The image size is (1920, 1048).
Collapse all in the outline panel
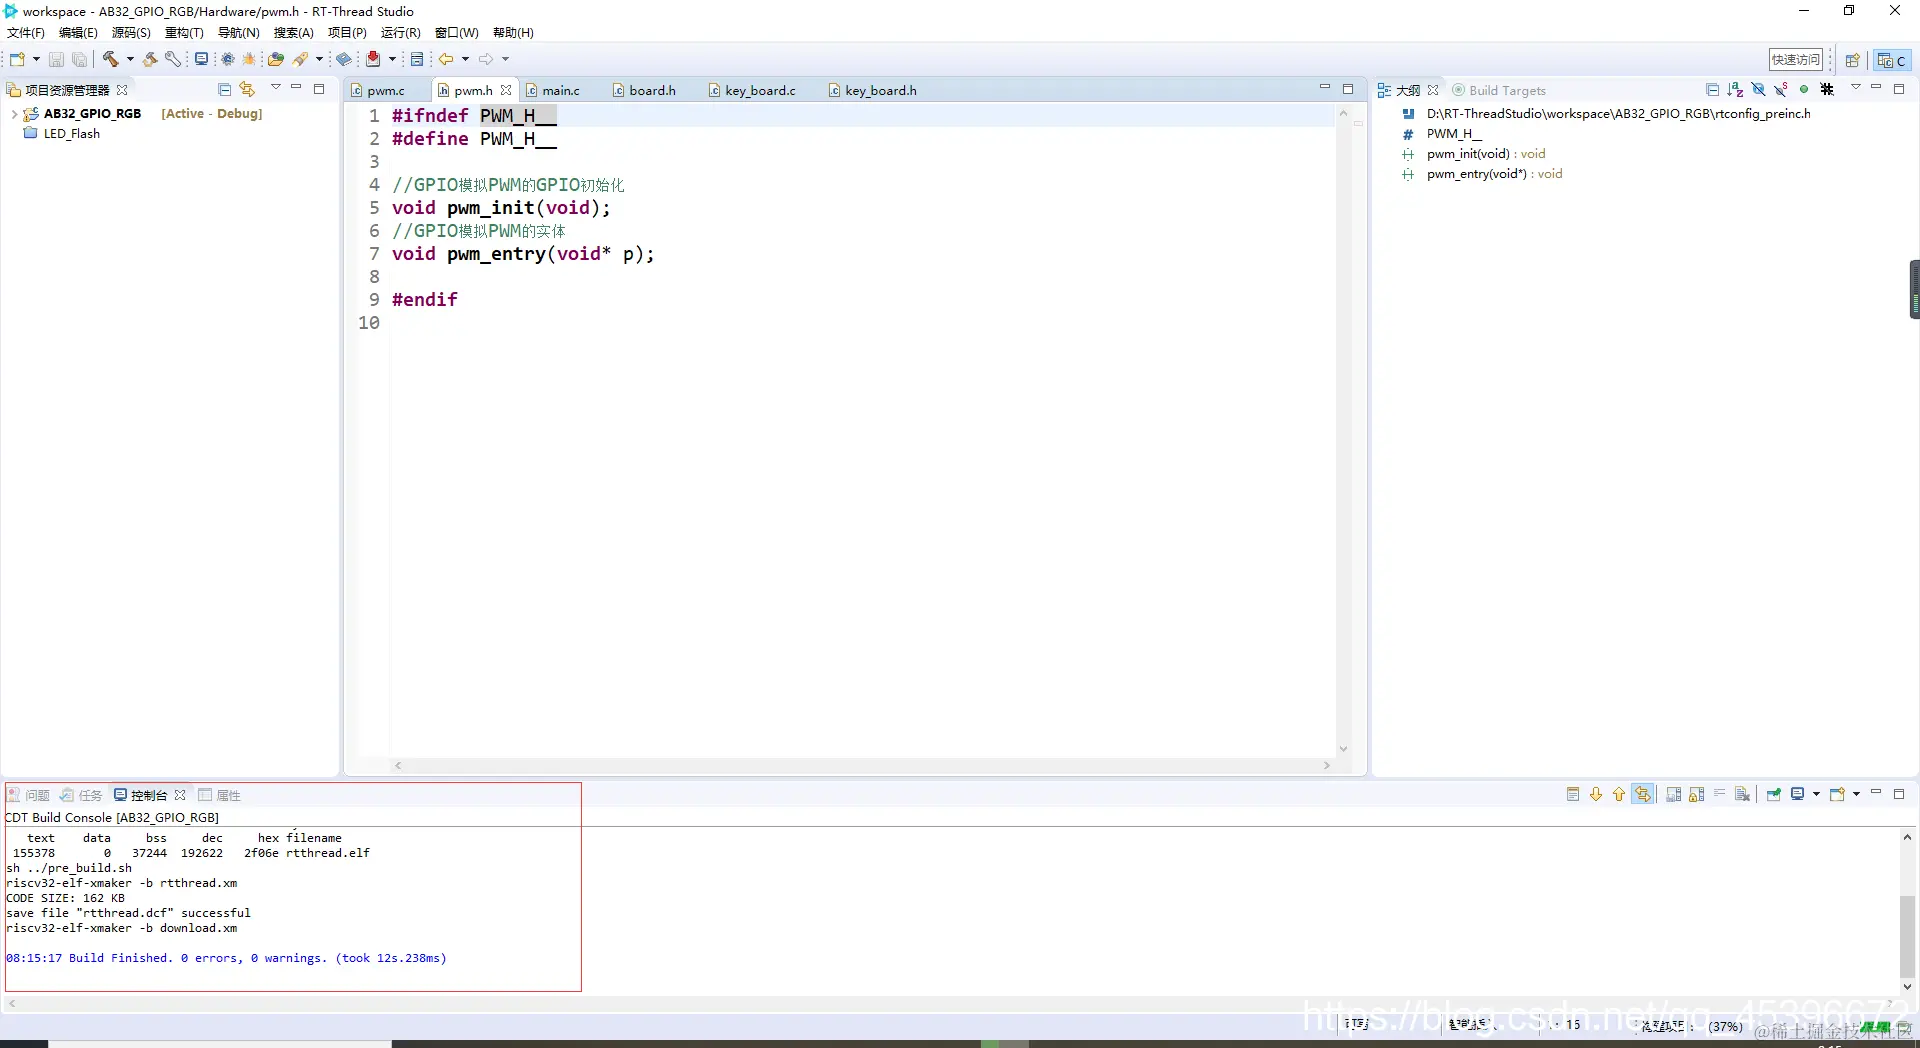tap(1712, 90)
